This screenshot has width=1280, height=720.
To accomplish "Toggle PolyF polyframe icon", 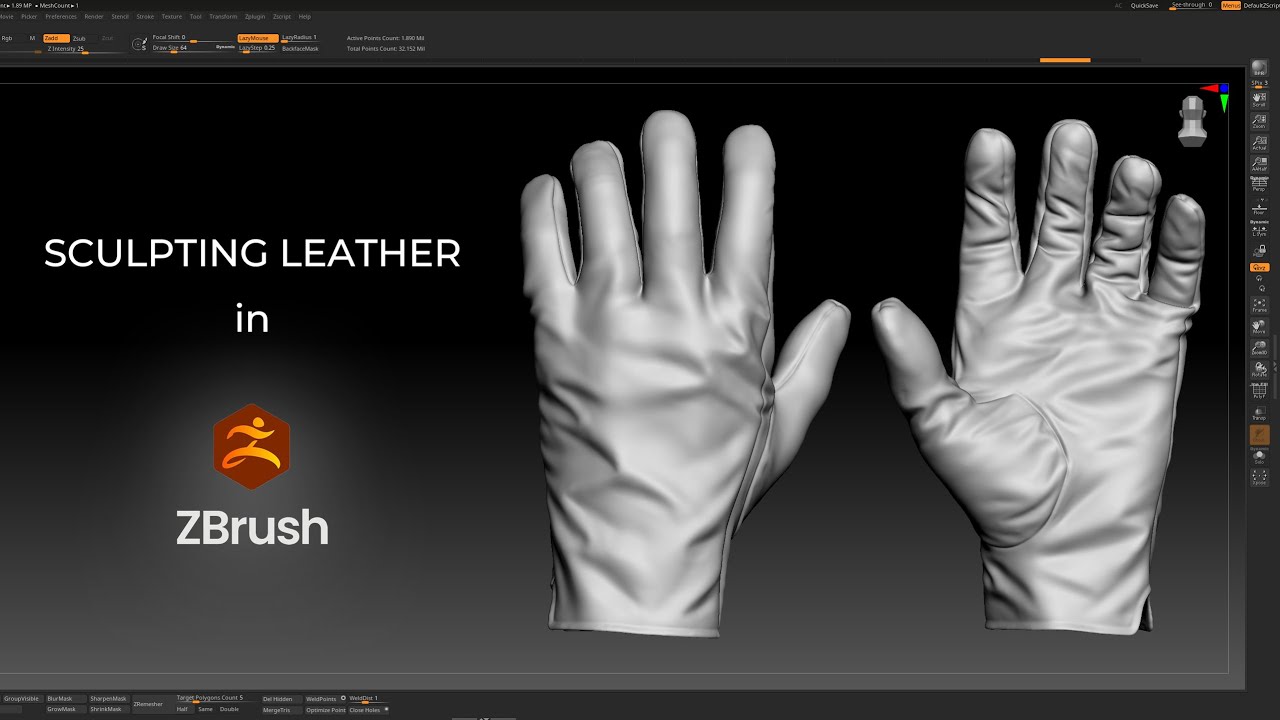I will pyautogui.click(x=1259, y=391).
